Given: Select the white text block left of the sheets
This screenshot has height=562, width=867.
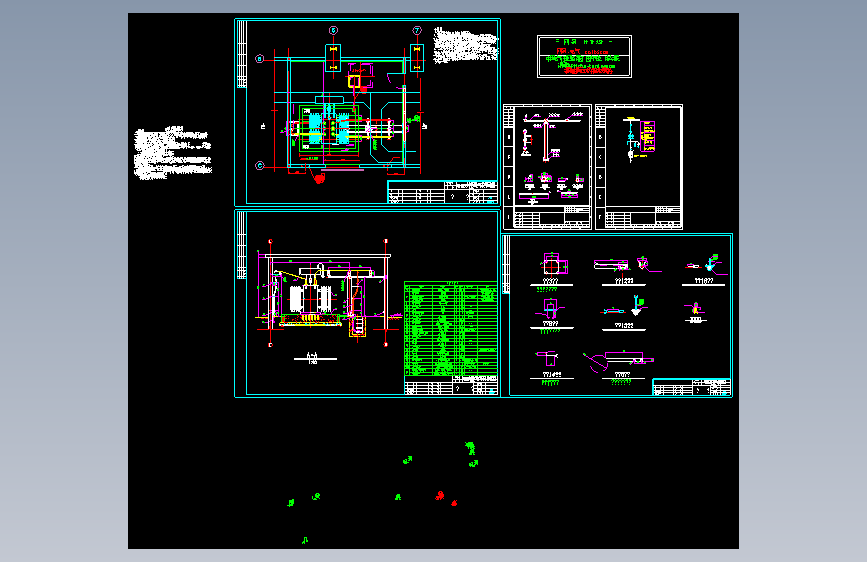Looking at the screenshot, I should coord(173,153).
